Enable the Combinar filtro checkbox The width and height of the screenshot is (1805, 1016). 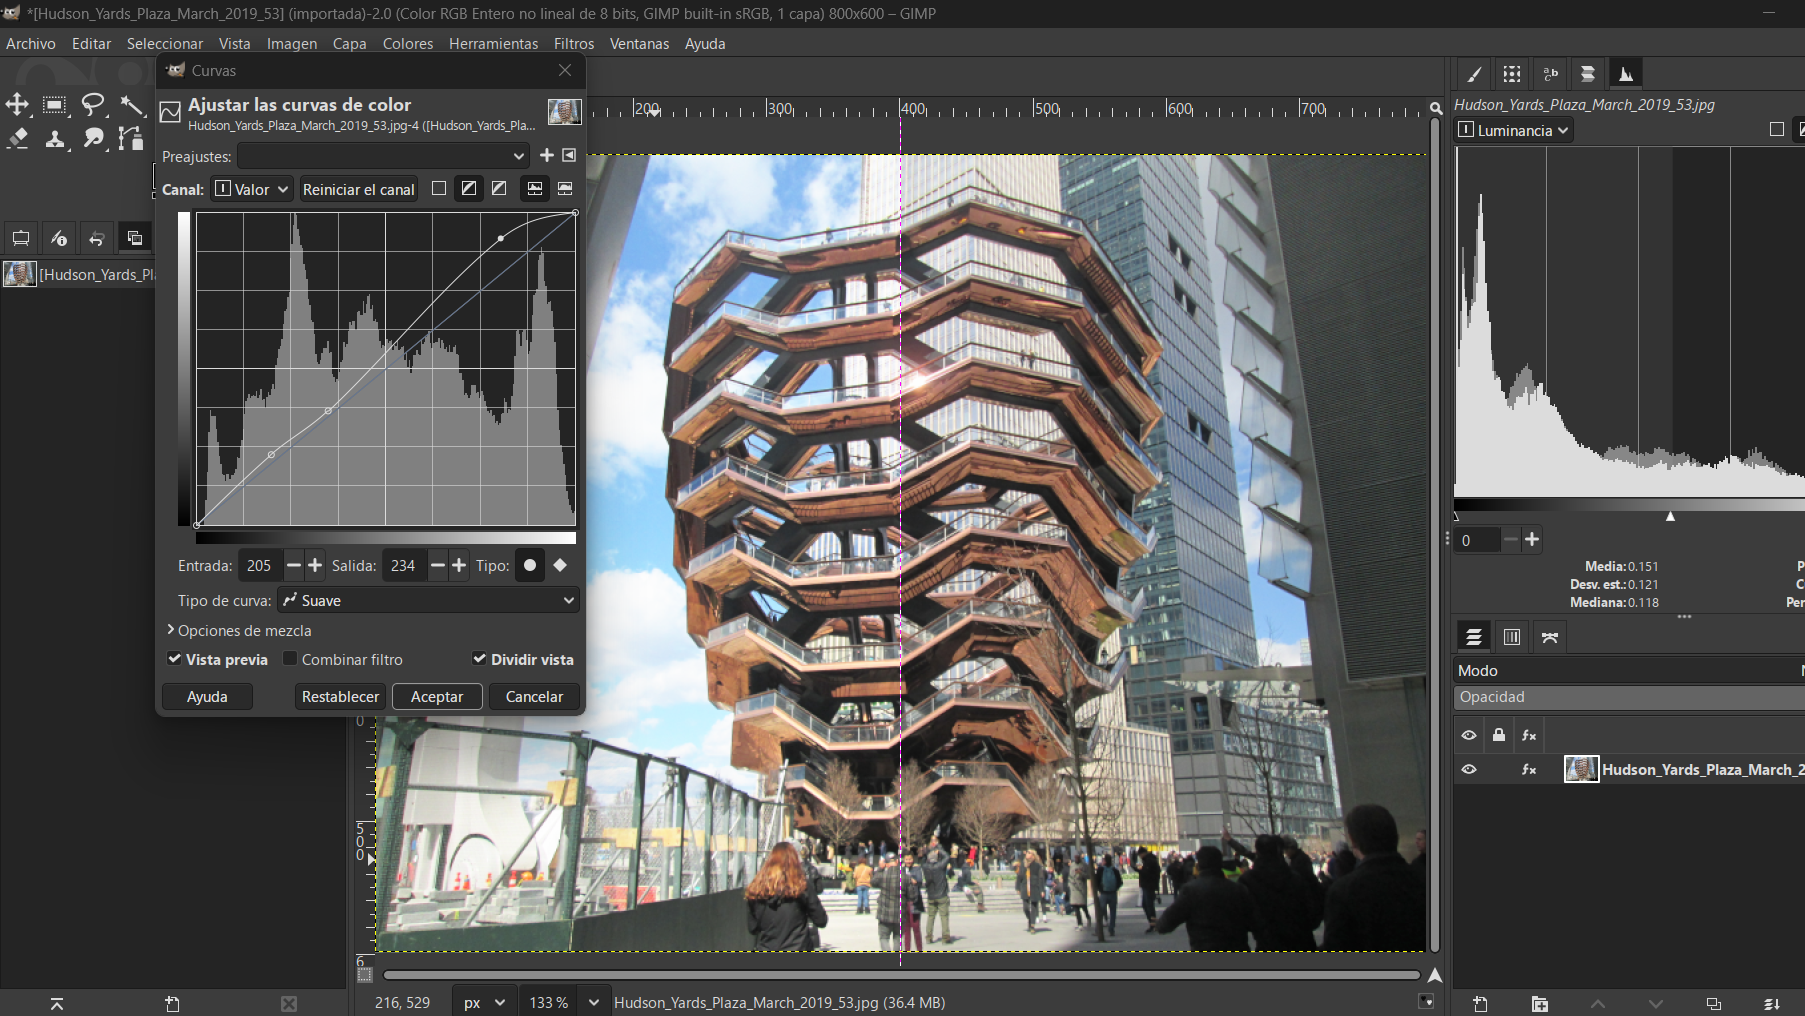click(x=291, y=659)
